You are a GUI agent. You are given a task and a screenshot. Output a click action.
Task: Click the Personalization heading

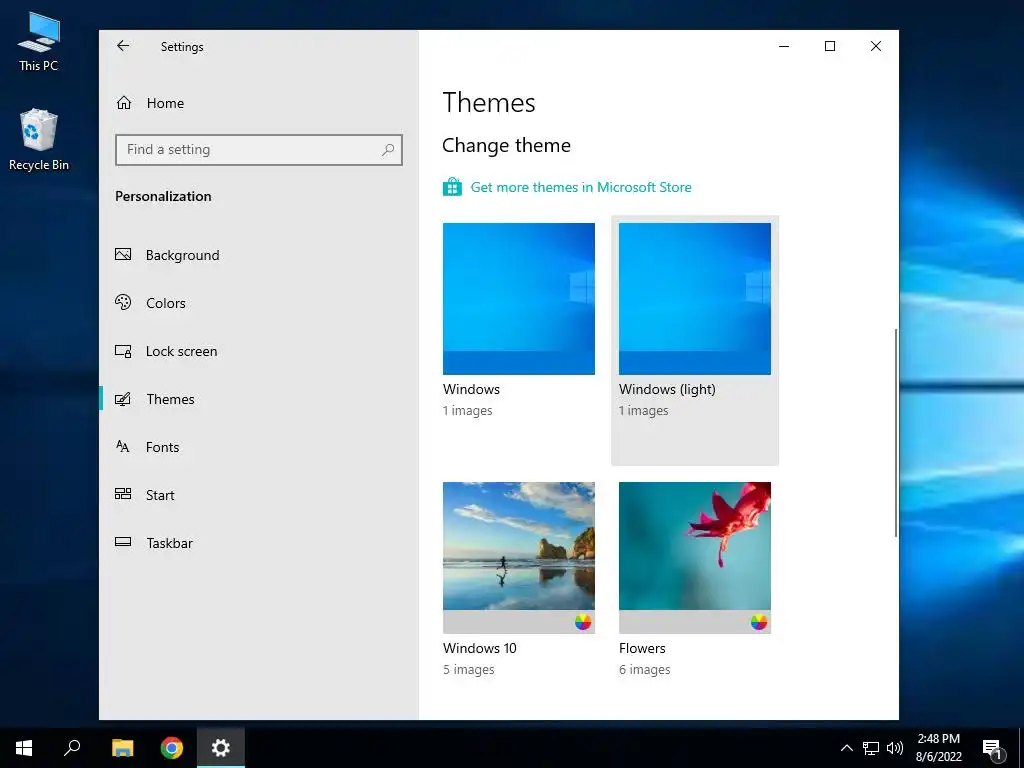(x=163, y=196)
